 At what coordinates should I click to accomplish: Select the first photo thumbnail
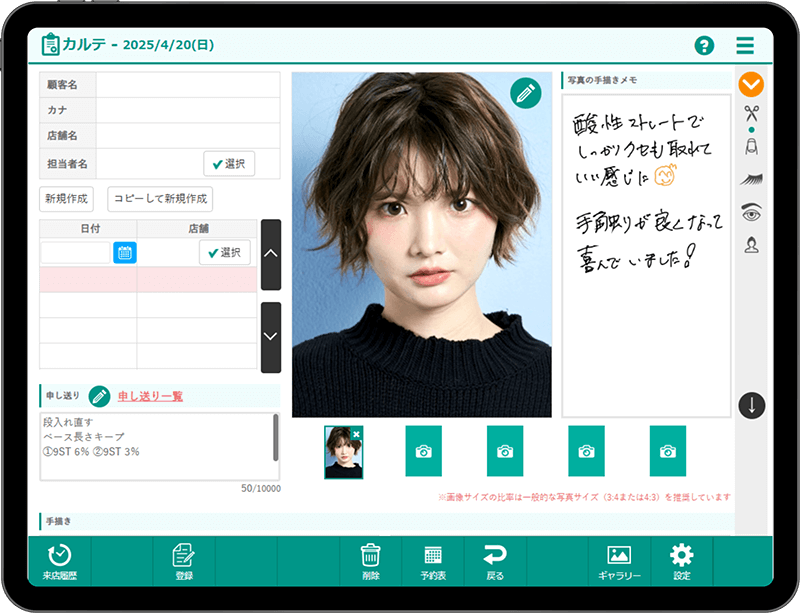tap(343, 452)
